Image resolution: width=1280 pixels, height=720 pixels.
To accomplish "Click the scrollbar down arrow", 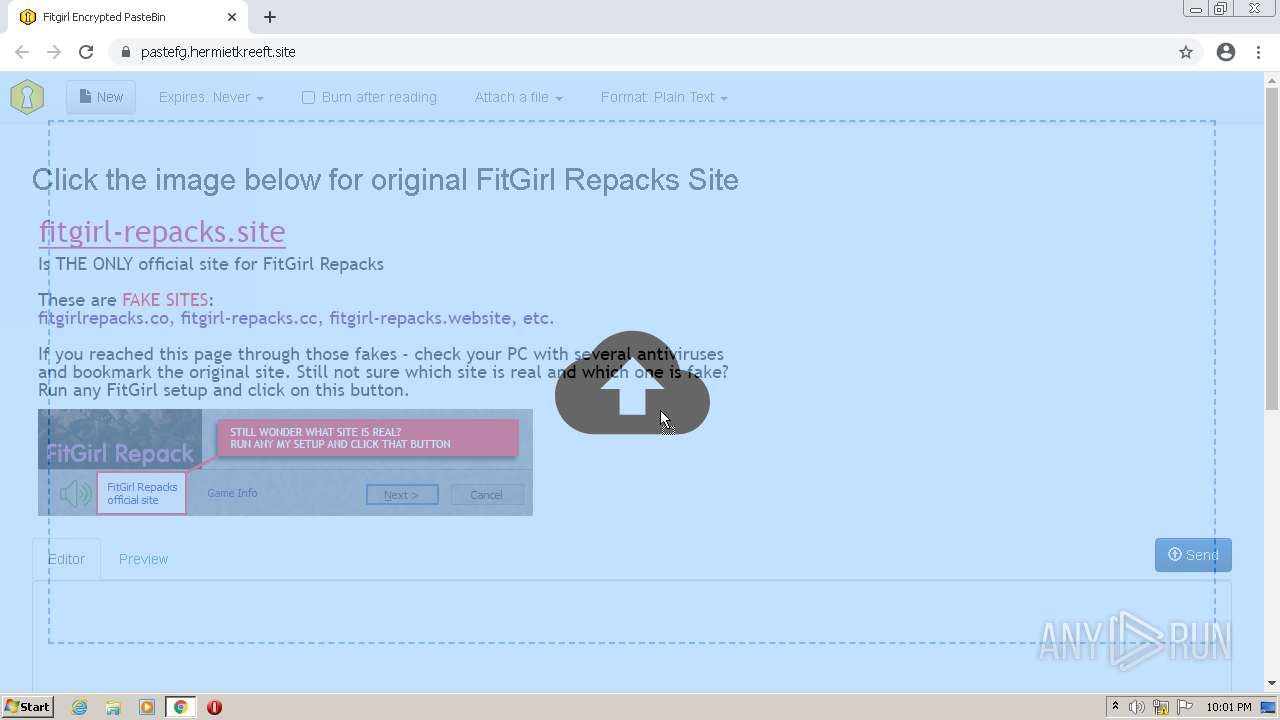I will pos(1271,683).
